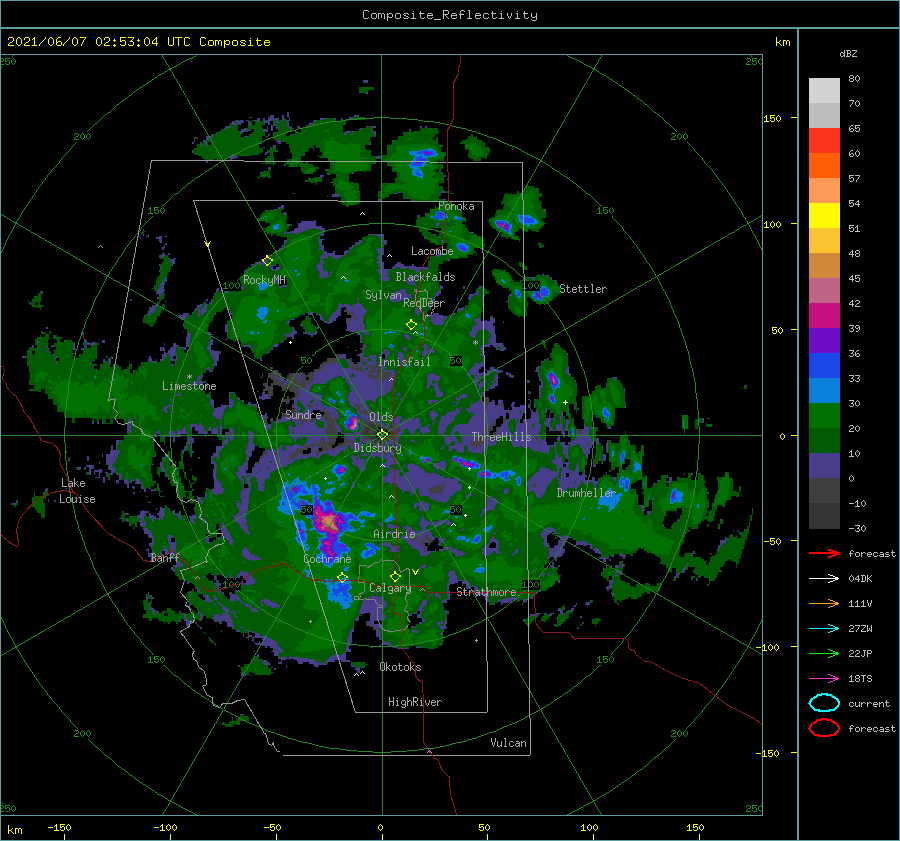Screen dimensions: 900x841
Task: Select the orange 111V arrow legend icon
Action: (824, 603)
